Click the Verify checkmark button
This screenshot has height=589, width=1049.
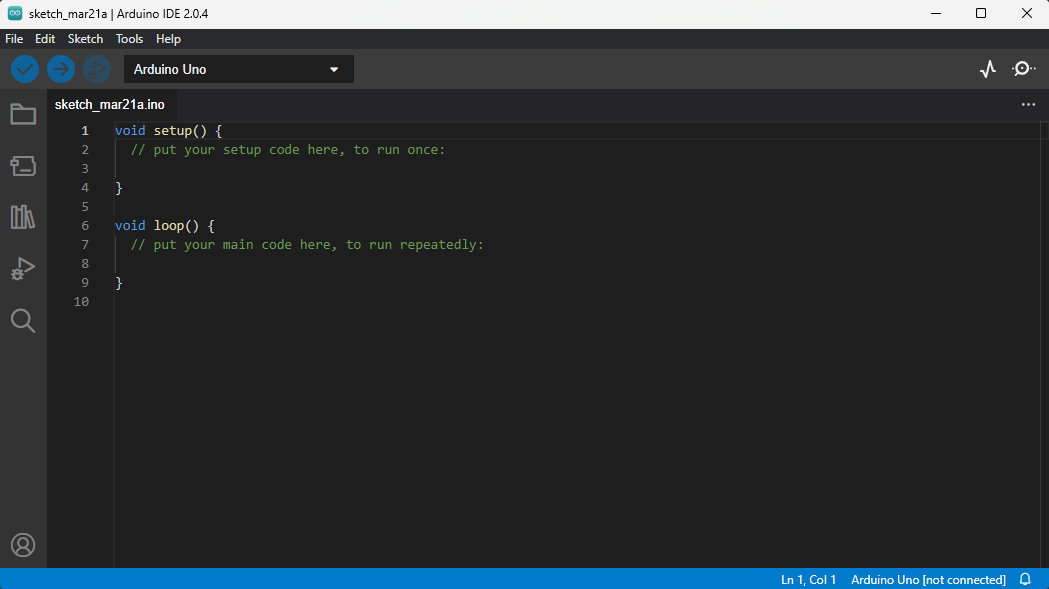point(25,69)
